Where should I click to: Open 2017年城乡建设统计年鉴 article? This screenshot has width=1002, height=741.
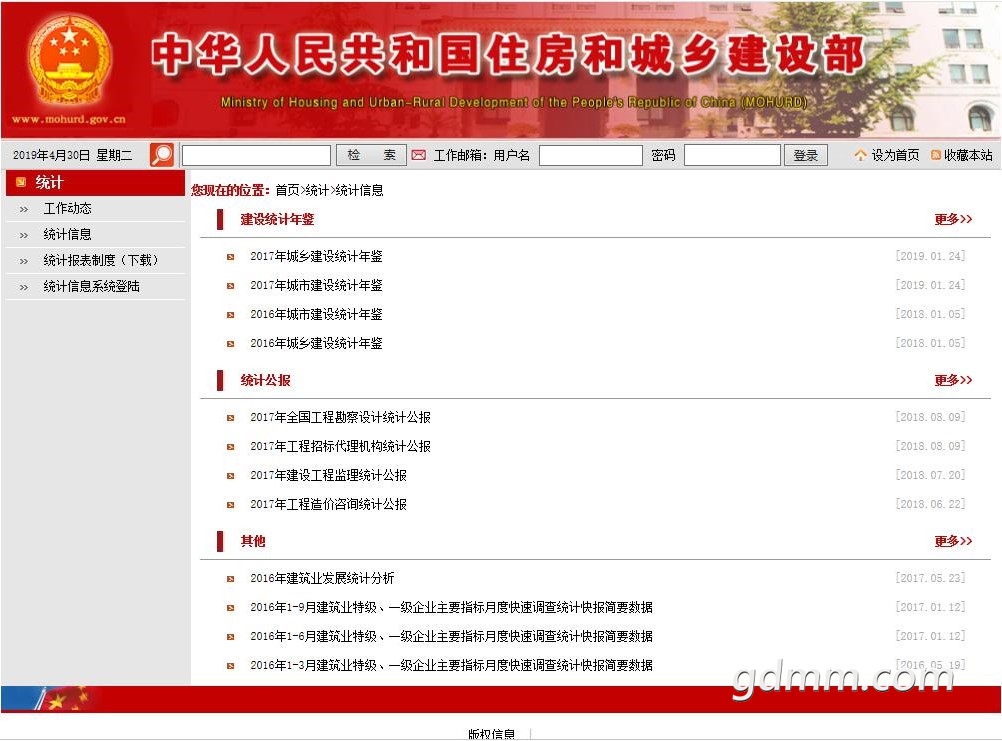316,256
